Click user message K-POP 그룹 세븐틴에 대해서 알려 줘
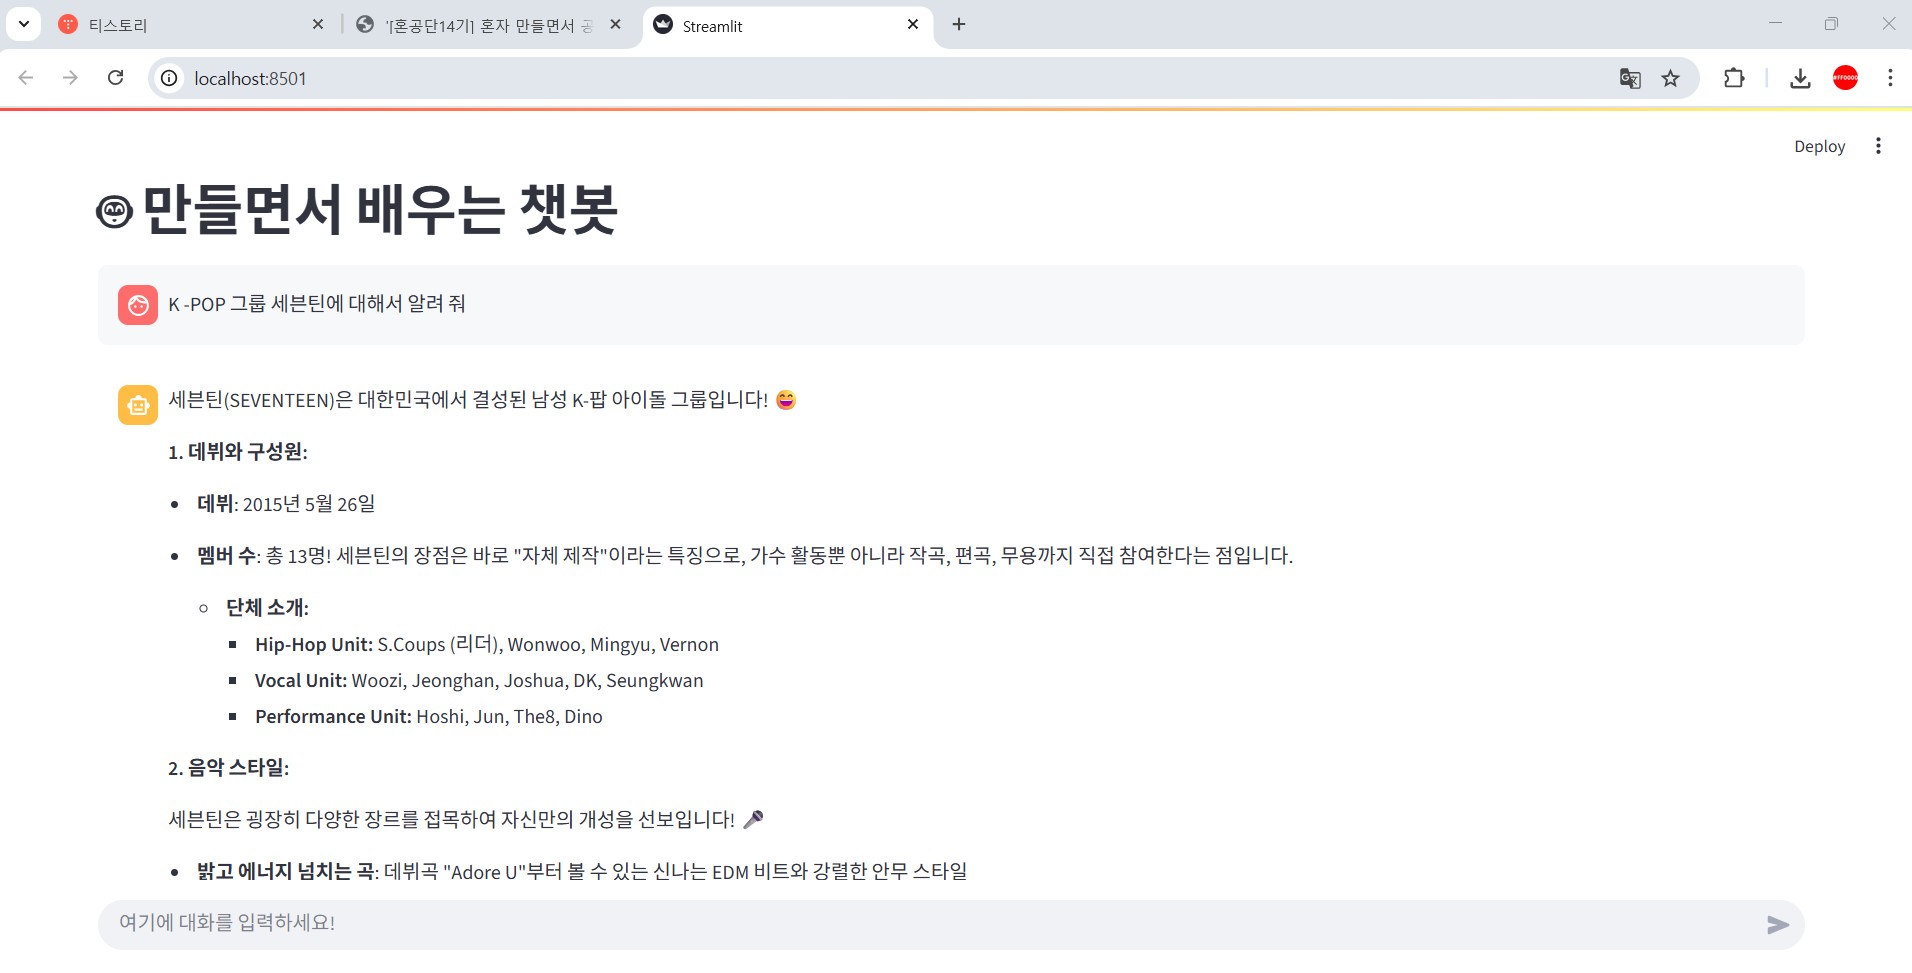1912x973 pixels. point(317,304)
